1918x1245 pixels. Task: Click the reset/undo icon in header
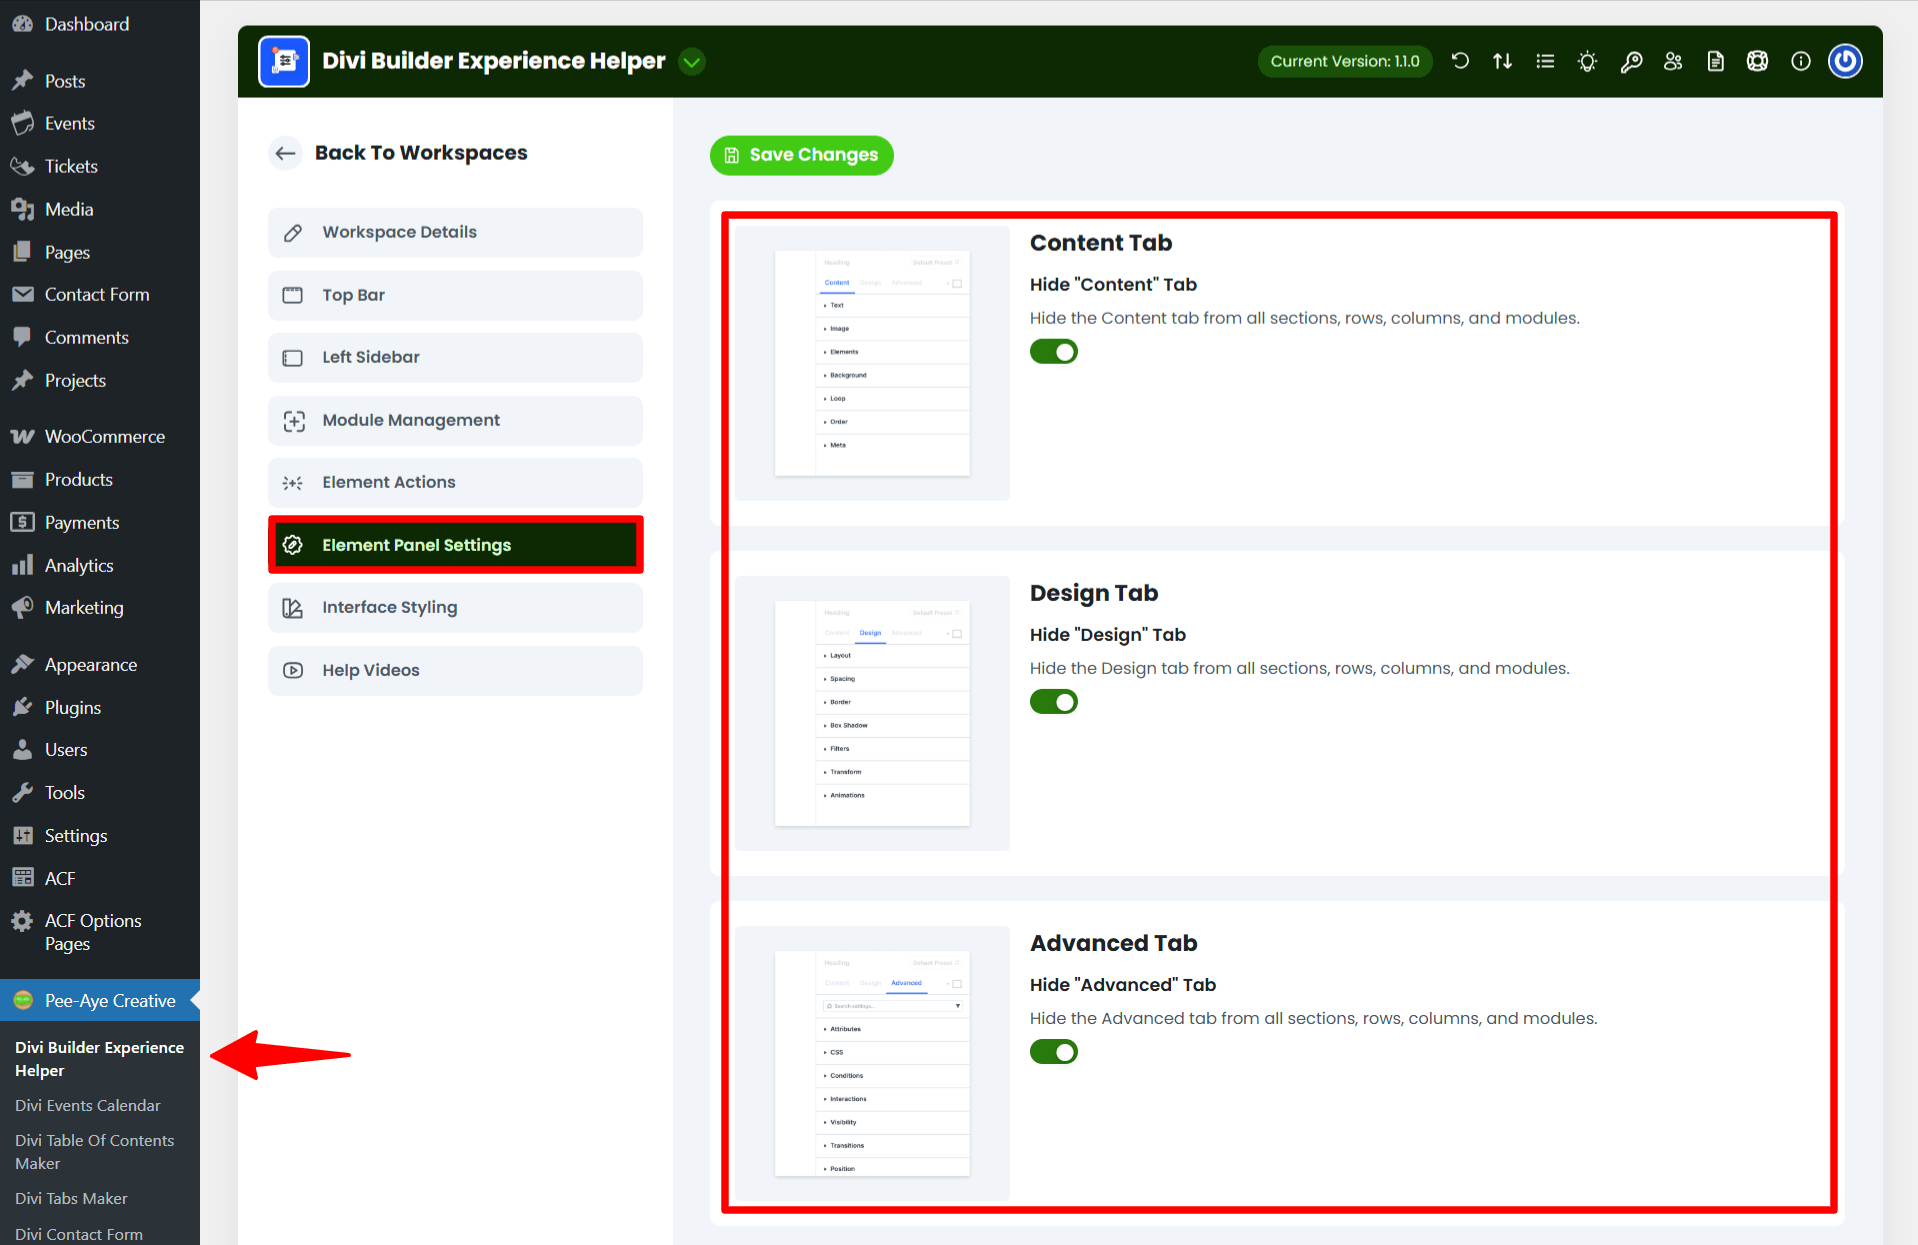pyautogui.click(x=1460, y=62)
